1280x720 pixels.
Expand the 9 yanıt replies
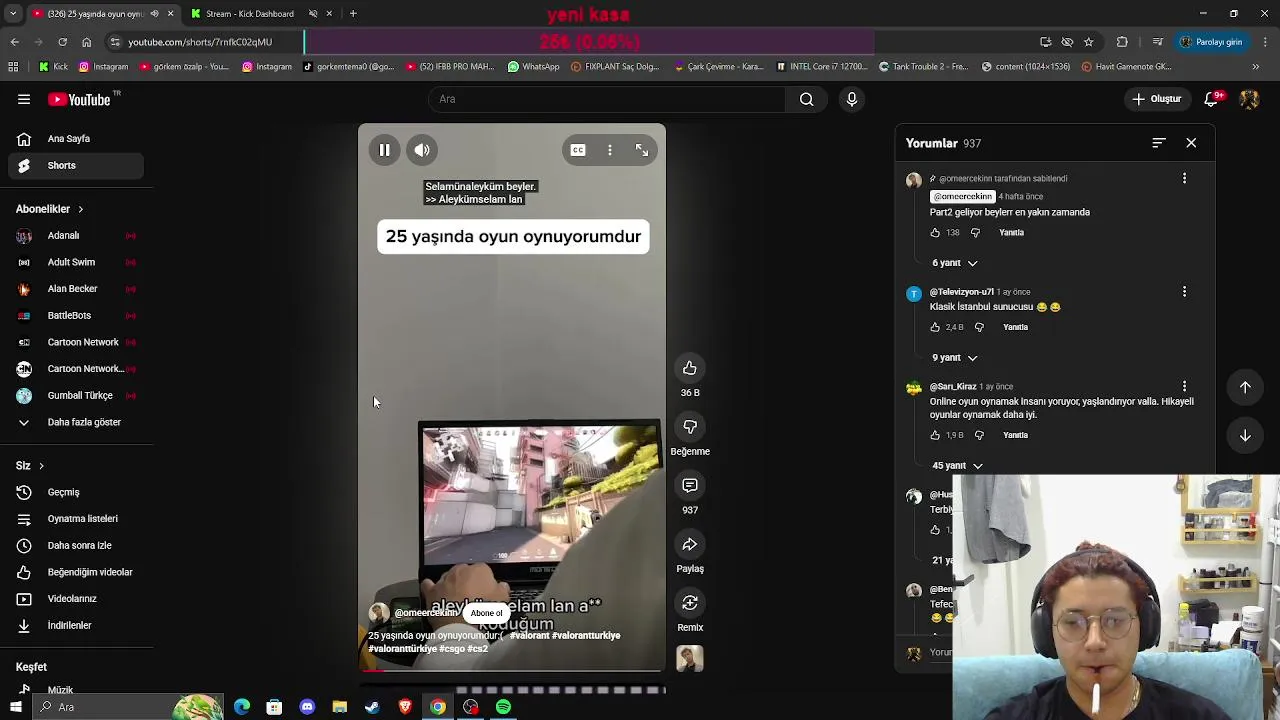[955, 357]
